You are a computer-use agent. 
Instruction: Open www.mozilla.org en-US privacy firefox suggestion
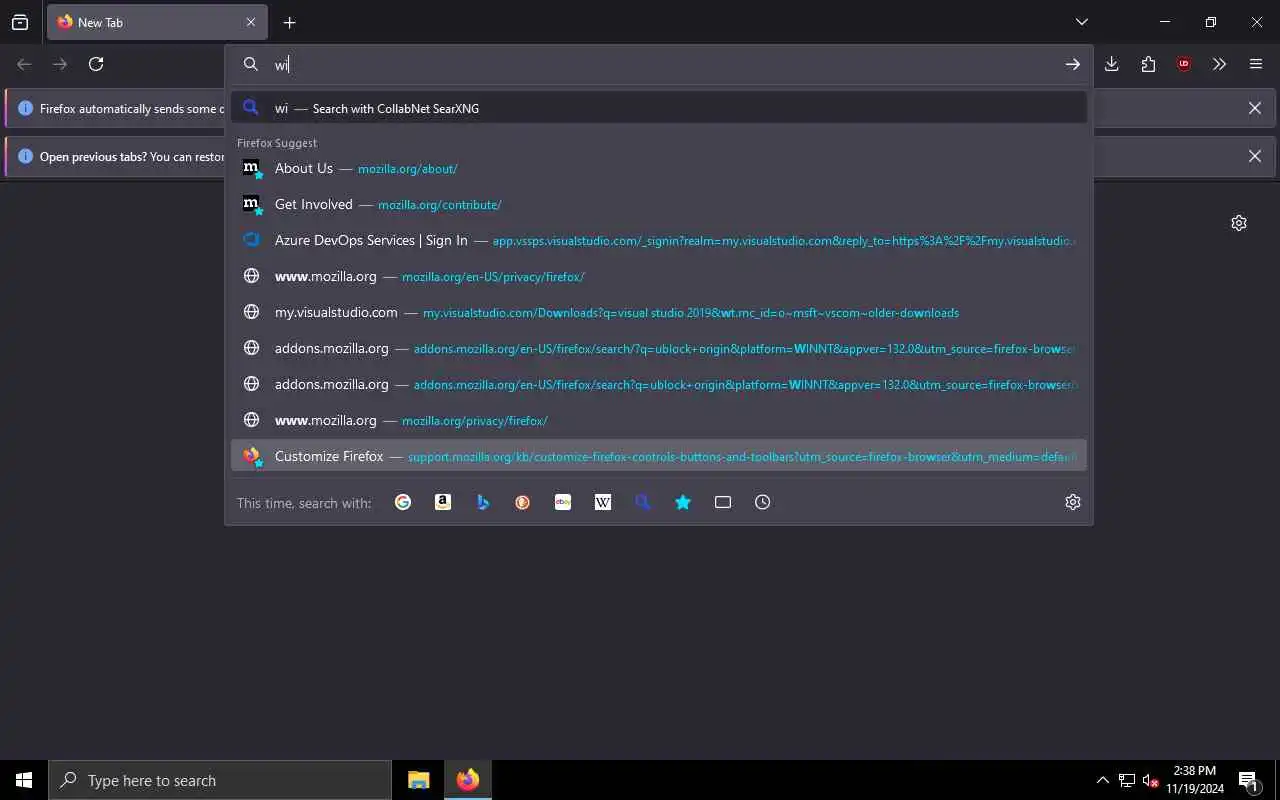point(659,276)
